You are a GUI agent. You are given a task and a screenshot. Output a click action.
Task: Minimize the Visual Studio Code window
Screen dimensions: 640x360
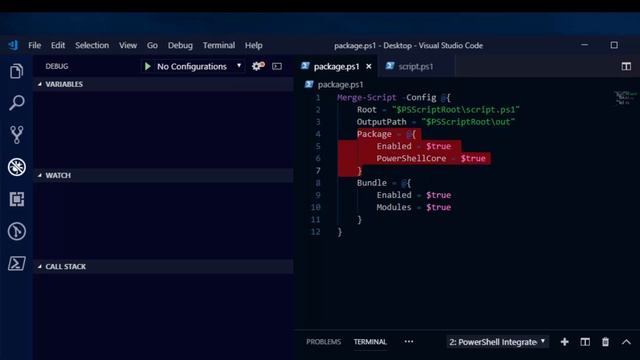(584, 45)
